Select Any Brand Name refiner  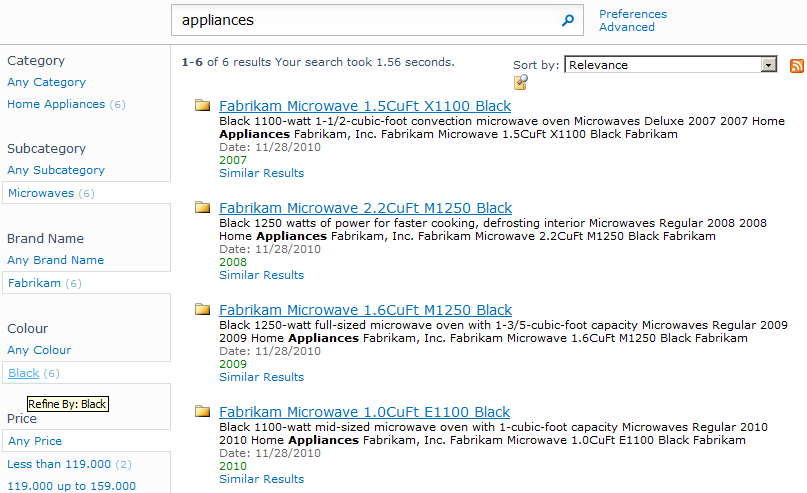tap(56, 260)
